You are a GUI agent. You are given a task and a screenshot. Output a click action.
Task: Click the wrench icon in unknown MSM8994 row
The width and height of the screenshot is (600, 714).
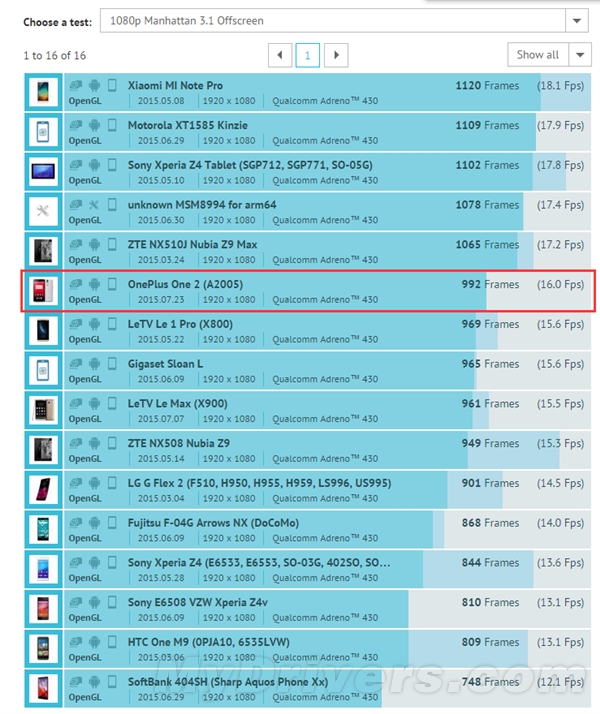pos(94,205)
